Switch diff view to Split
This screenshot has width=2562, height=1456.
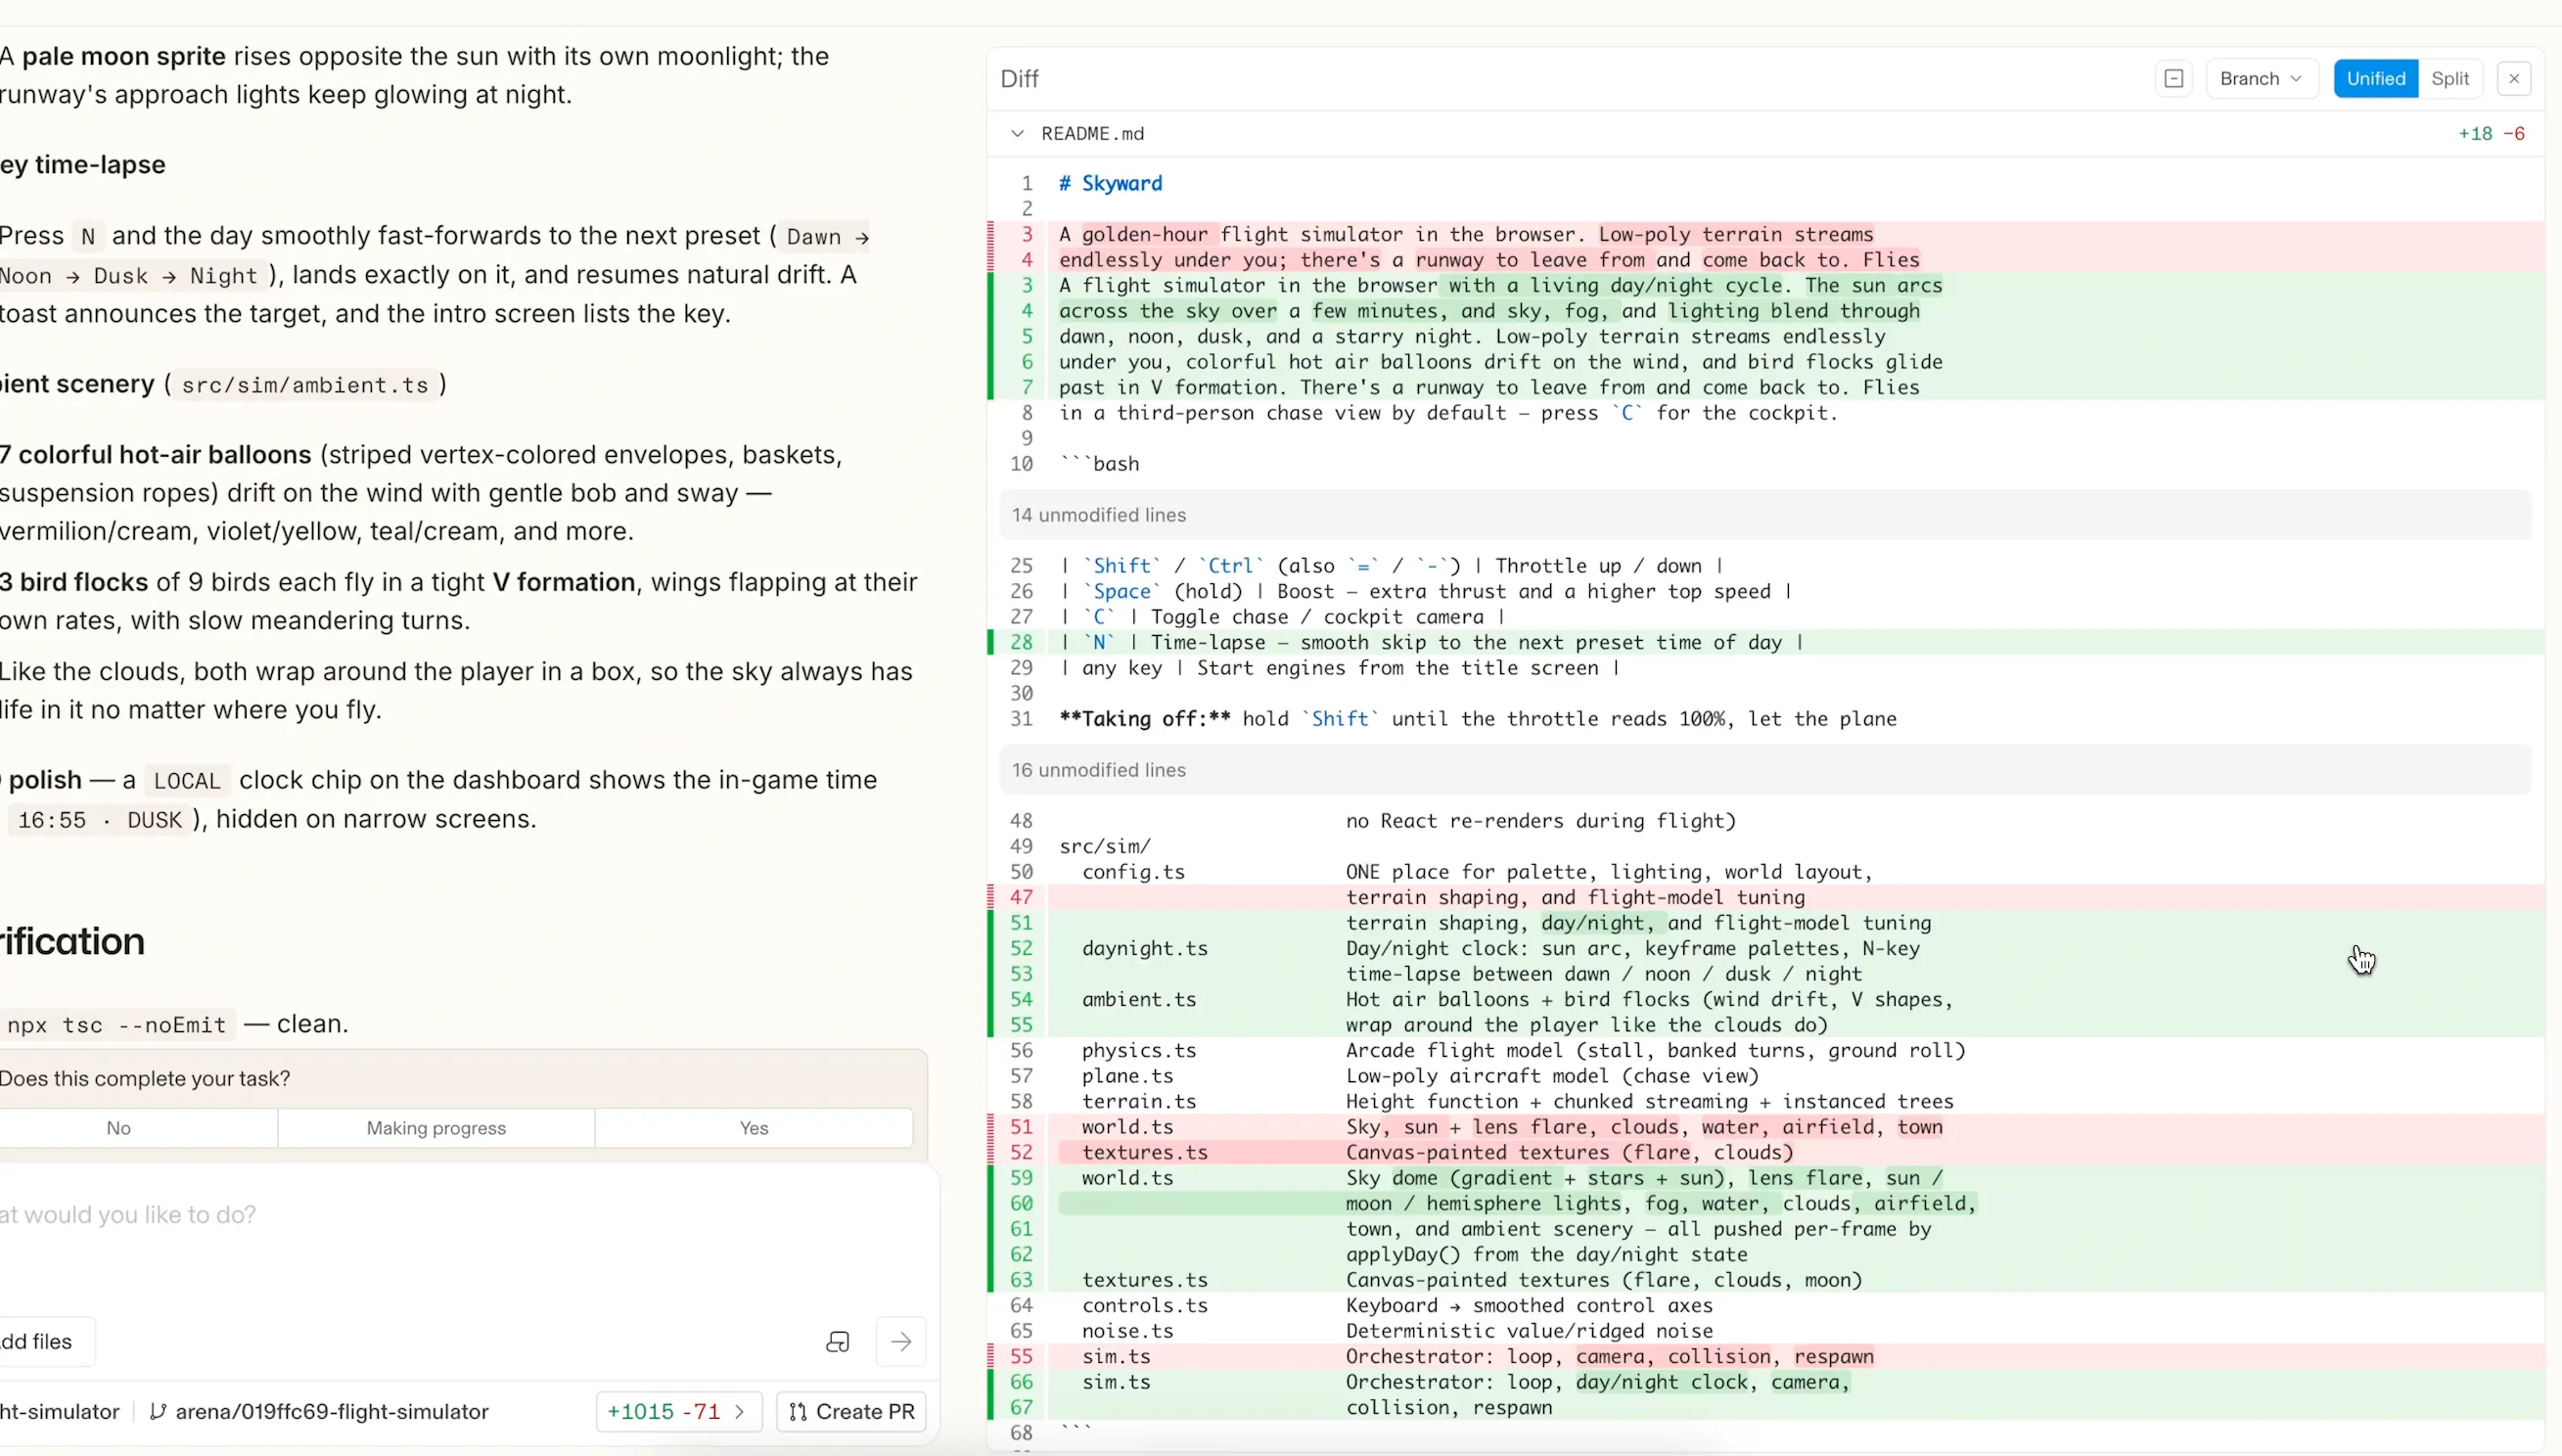tap(2450, 79)
